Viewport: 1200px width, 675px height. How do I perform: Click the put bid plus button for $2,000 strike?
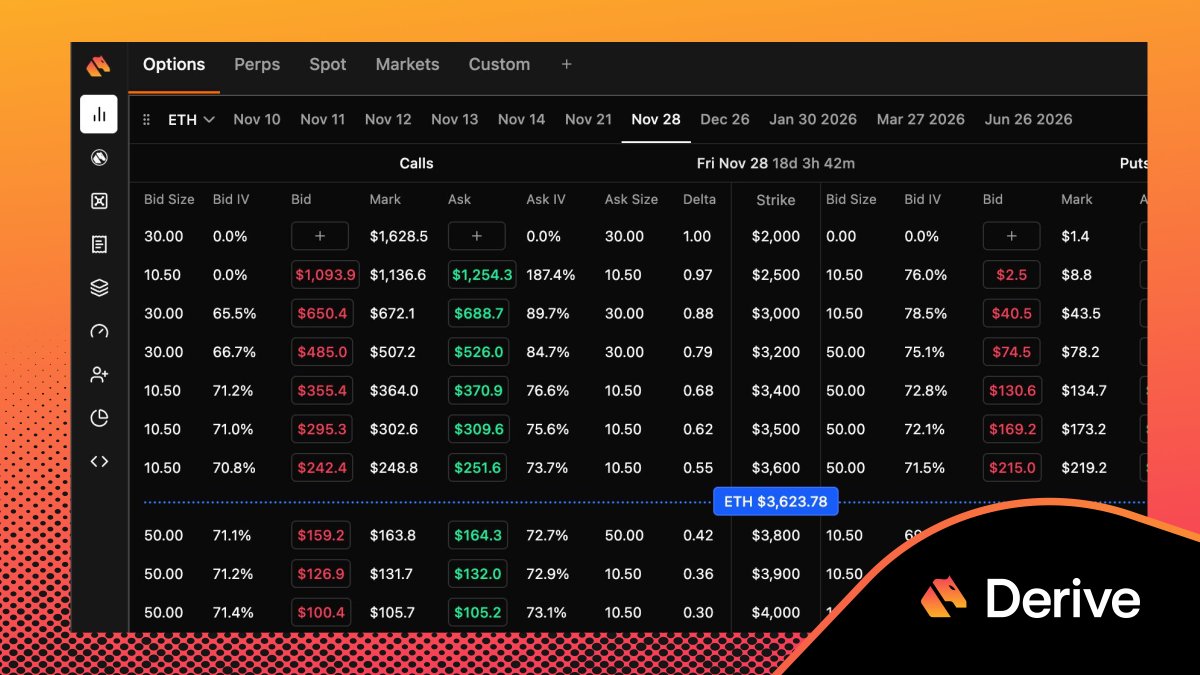(x=1011, y=236)
